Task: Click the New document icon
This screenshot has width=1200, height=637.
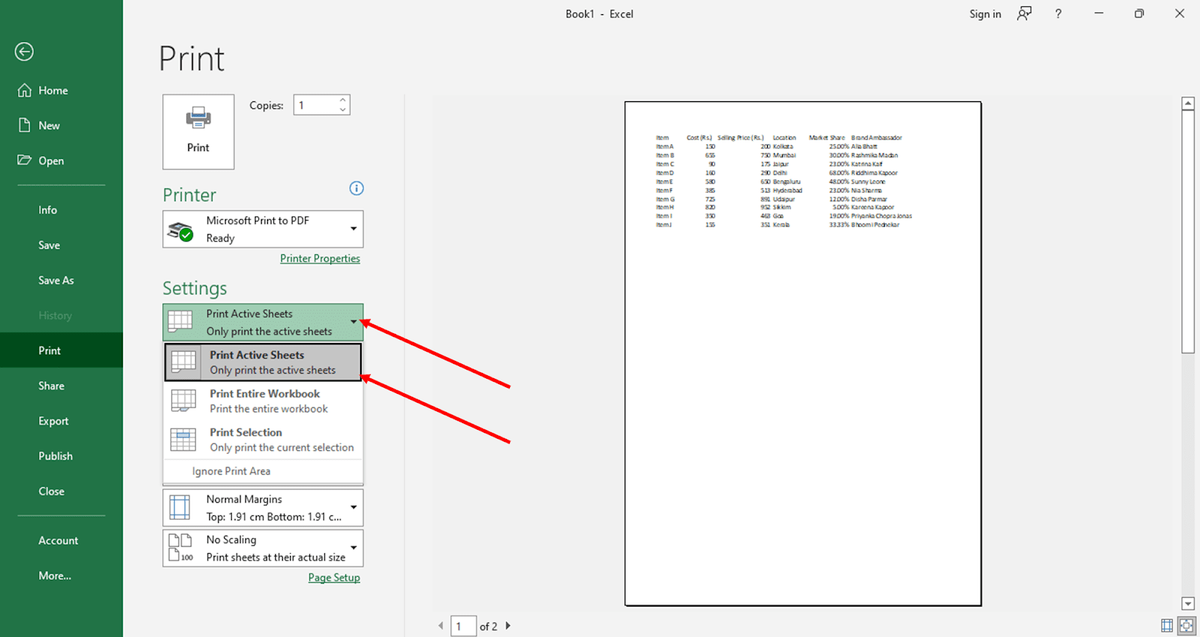Action: click(25, 125)
